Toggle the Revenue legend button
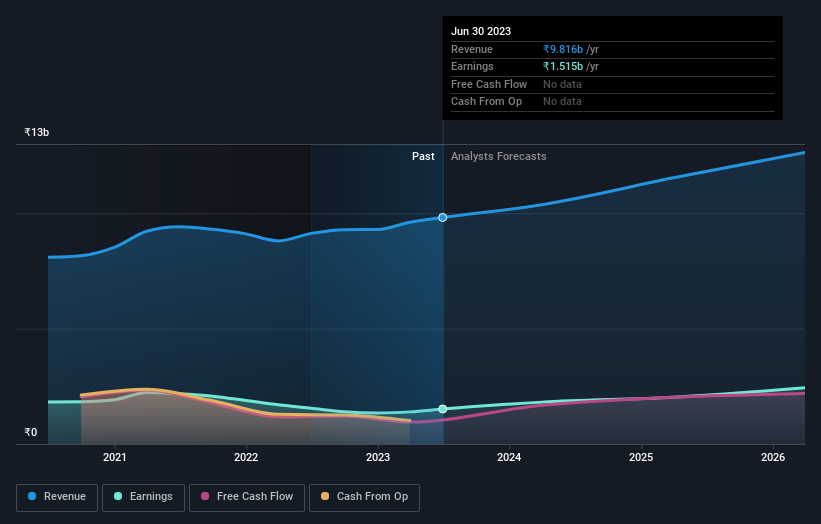The width and height of the screenshot is (821, 524). coord(57,497)
